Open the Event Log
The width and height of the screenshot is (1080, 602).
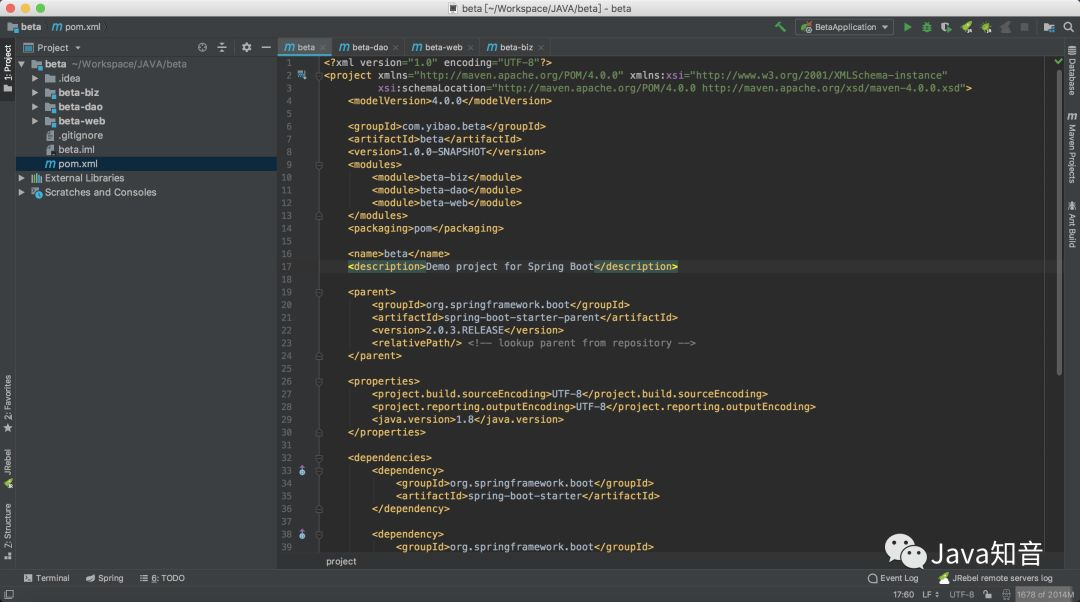pyautogui.click(x=893, y=578)
